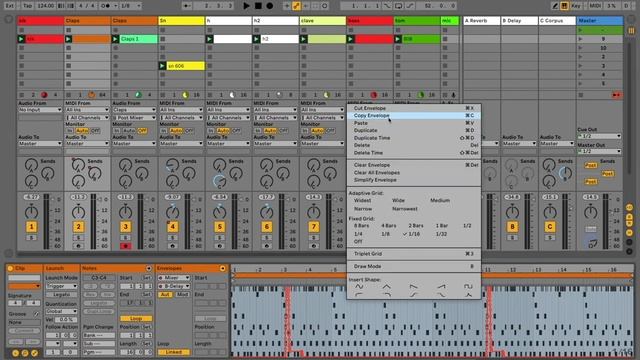Toggle the computer MIDI keyboard icon
Image resolution: width=640 pixels, height=360 pixels.
564,6
